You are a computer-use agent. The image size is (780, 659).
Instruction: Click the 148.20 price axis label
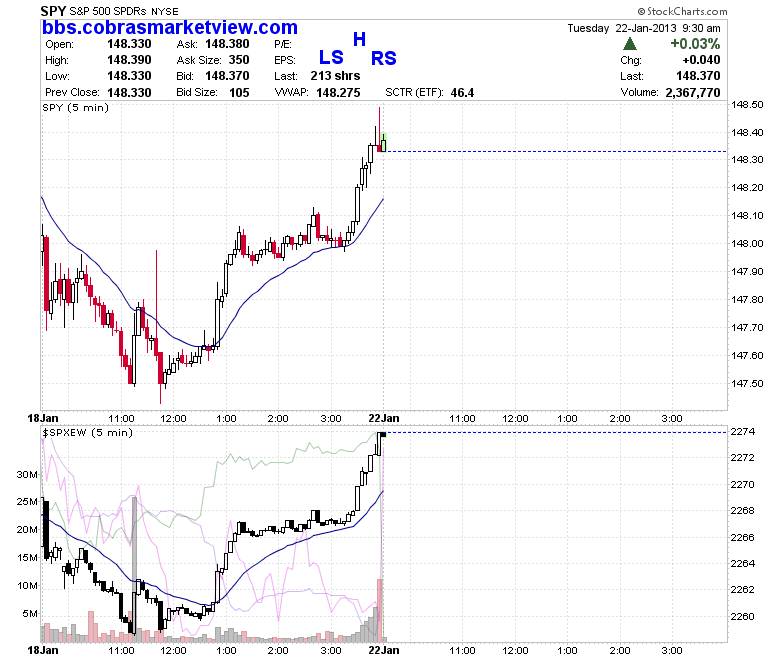747,188
